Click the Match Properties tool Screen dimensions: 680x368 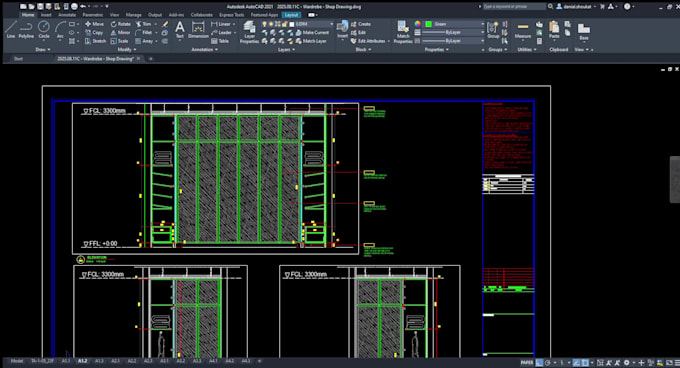point(403,32)
